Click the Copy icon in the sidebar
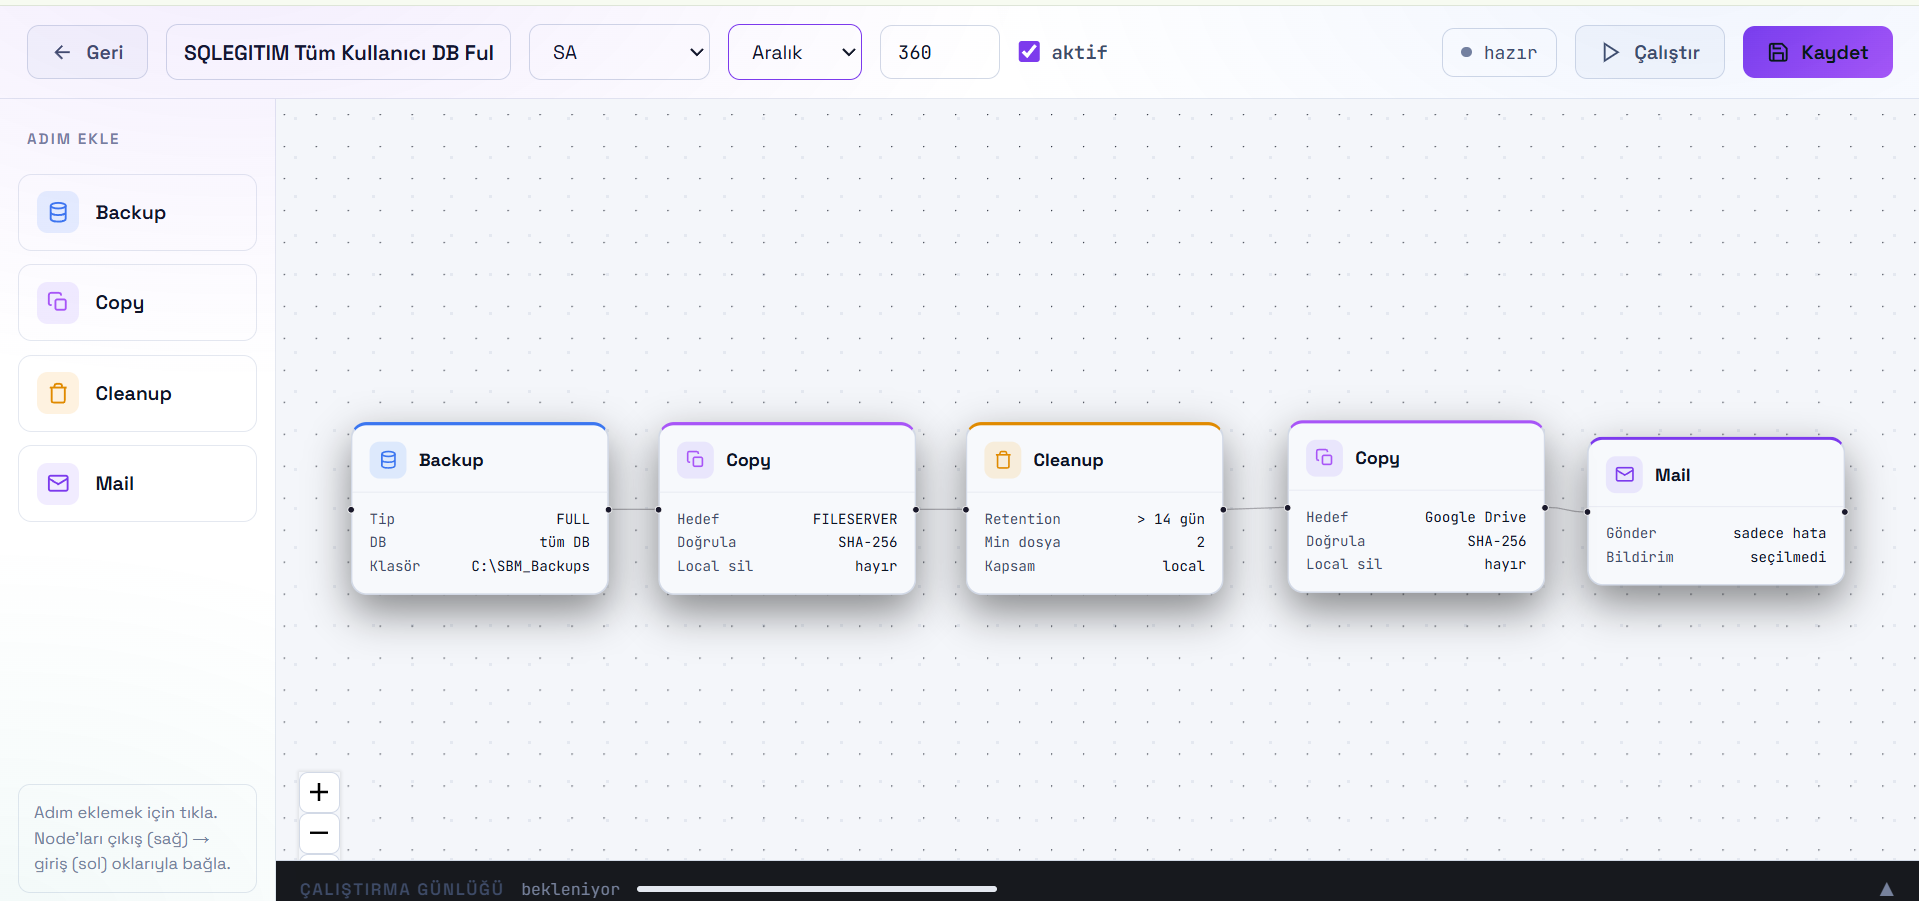Viewport: 1919px width, 901px height. [58, 302]
